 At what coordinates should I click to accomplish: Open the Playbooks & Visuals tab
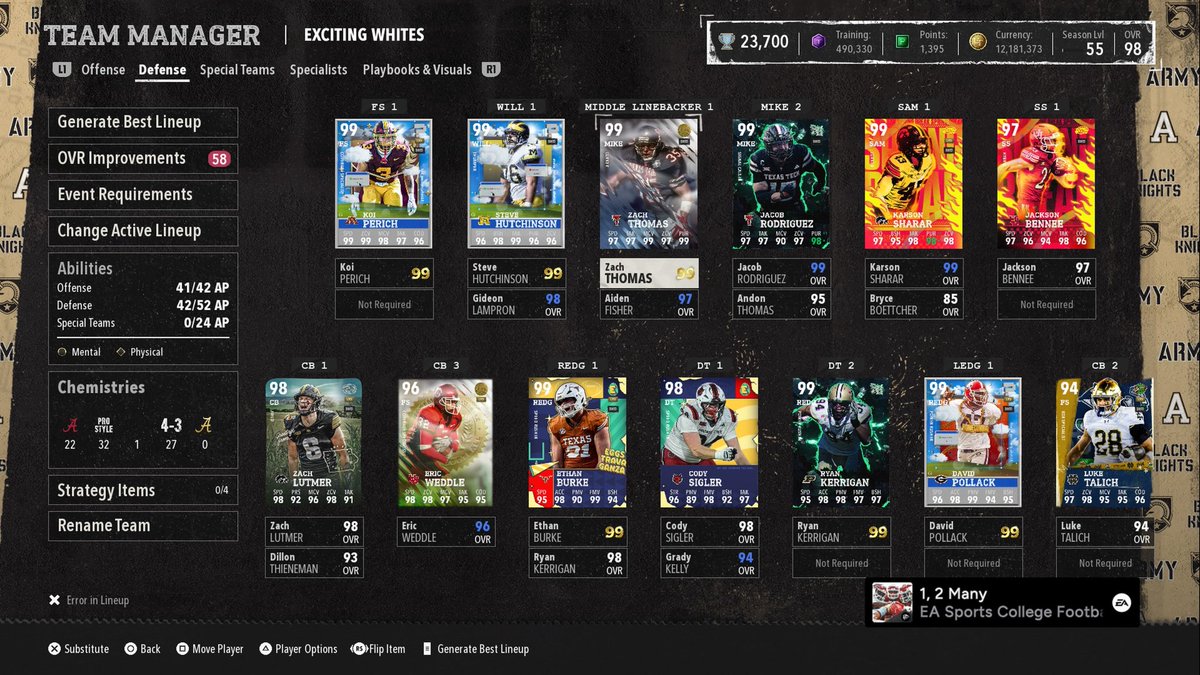pyautogui.click(x=417, y=70)
